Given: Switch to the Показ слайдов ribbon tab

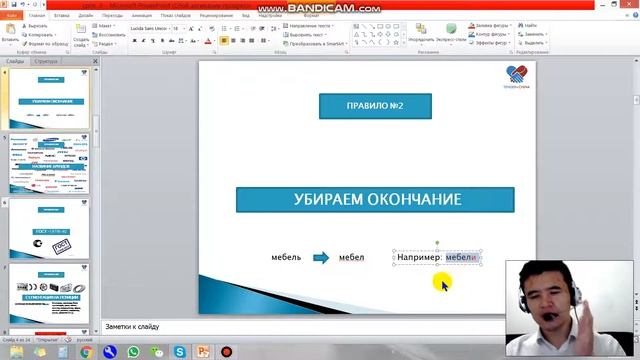Looking at the screenshot, I should click(176, 16).
